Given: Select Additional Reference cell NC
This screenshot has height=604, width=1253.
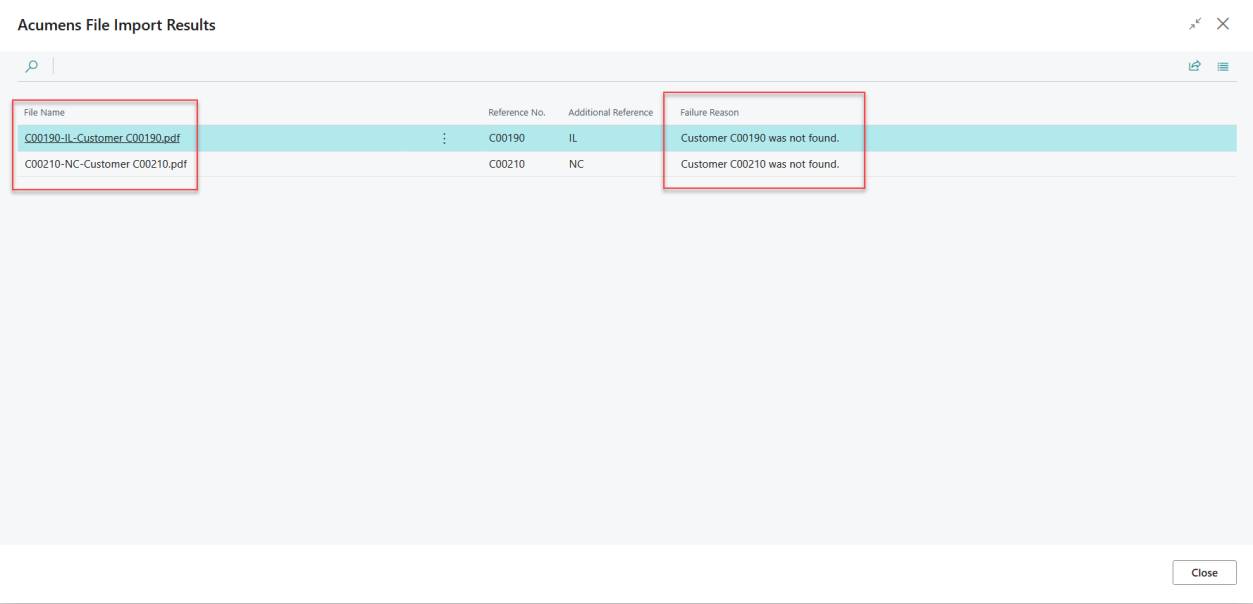Looking at the screenshot, I should [x=576, y=164].
